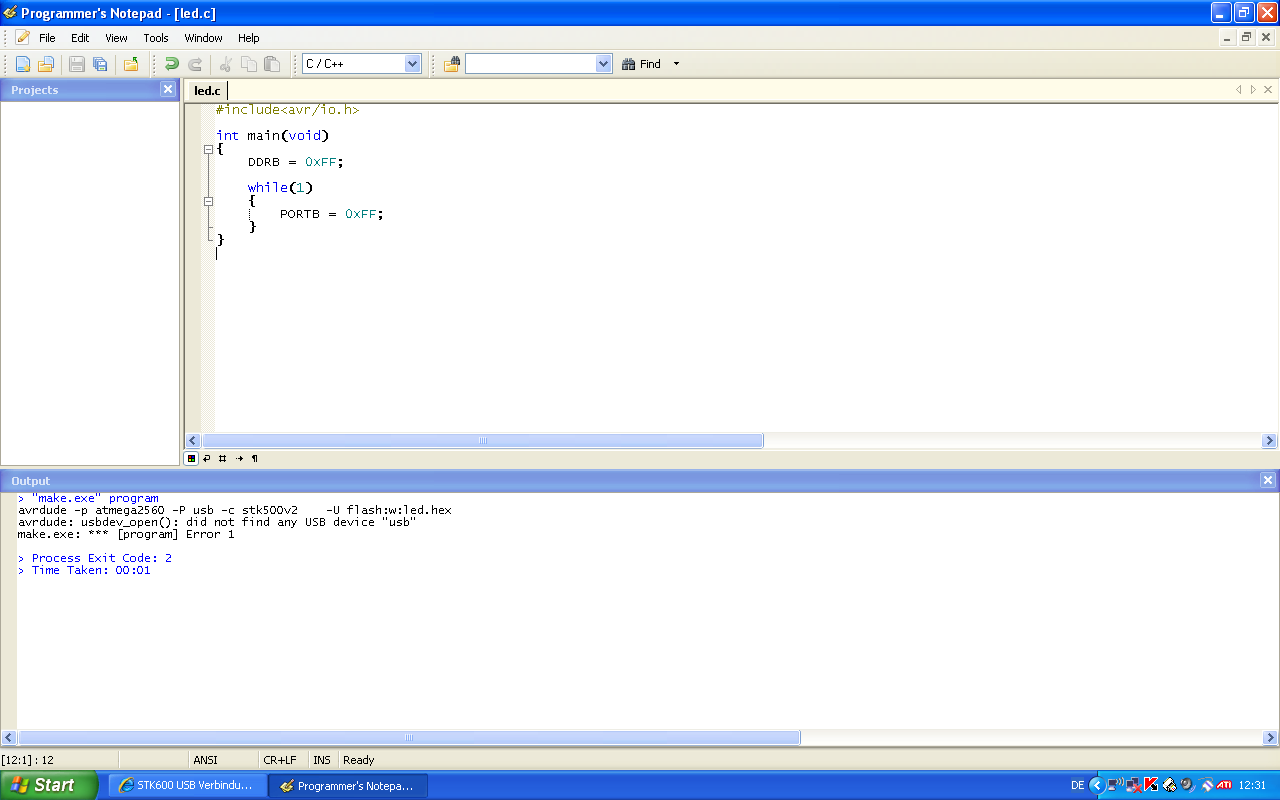Screen dimensions: 1280x800
Task: Click Output pane scrollbar right arrow
Action: (x=1269, y=737)
